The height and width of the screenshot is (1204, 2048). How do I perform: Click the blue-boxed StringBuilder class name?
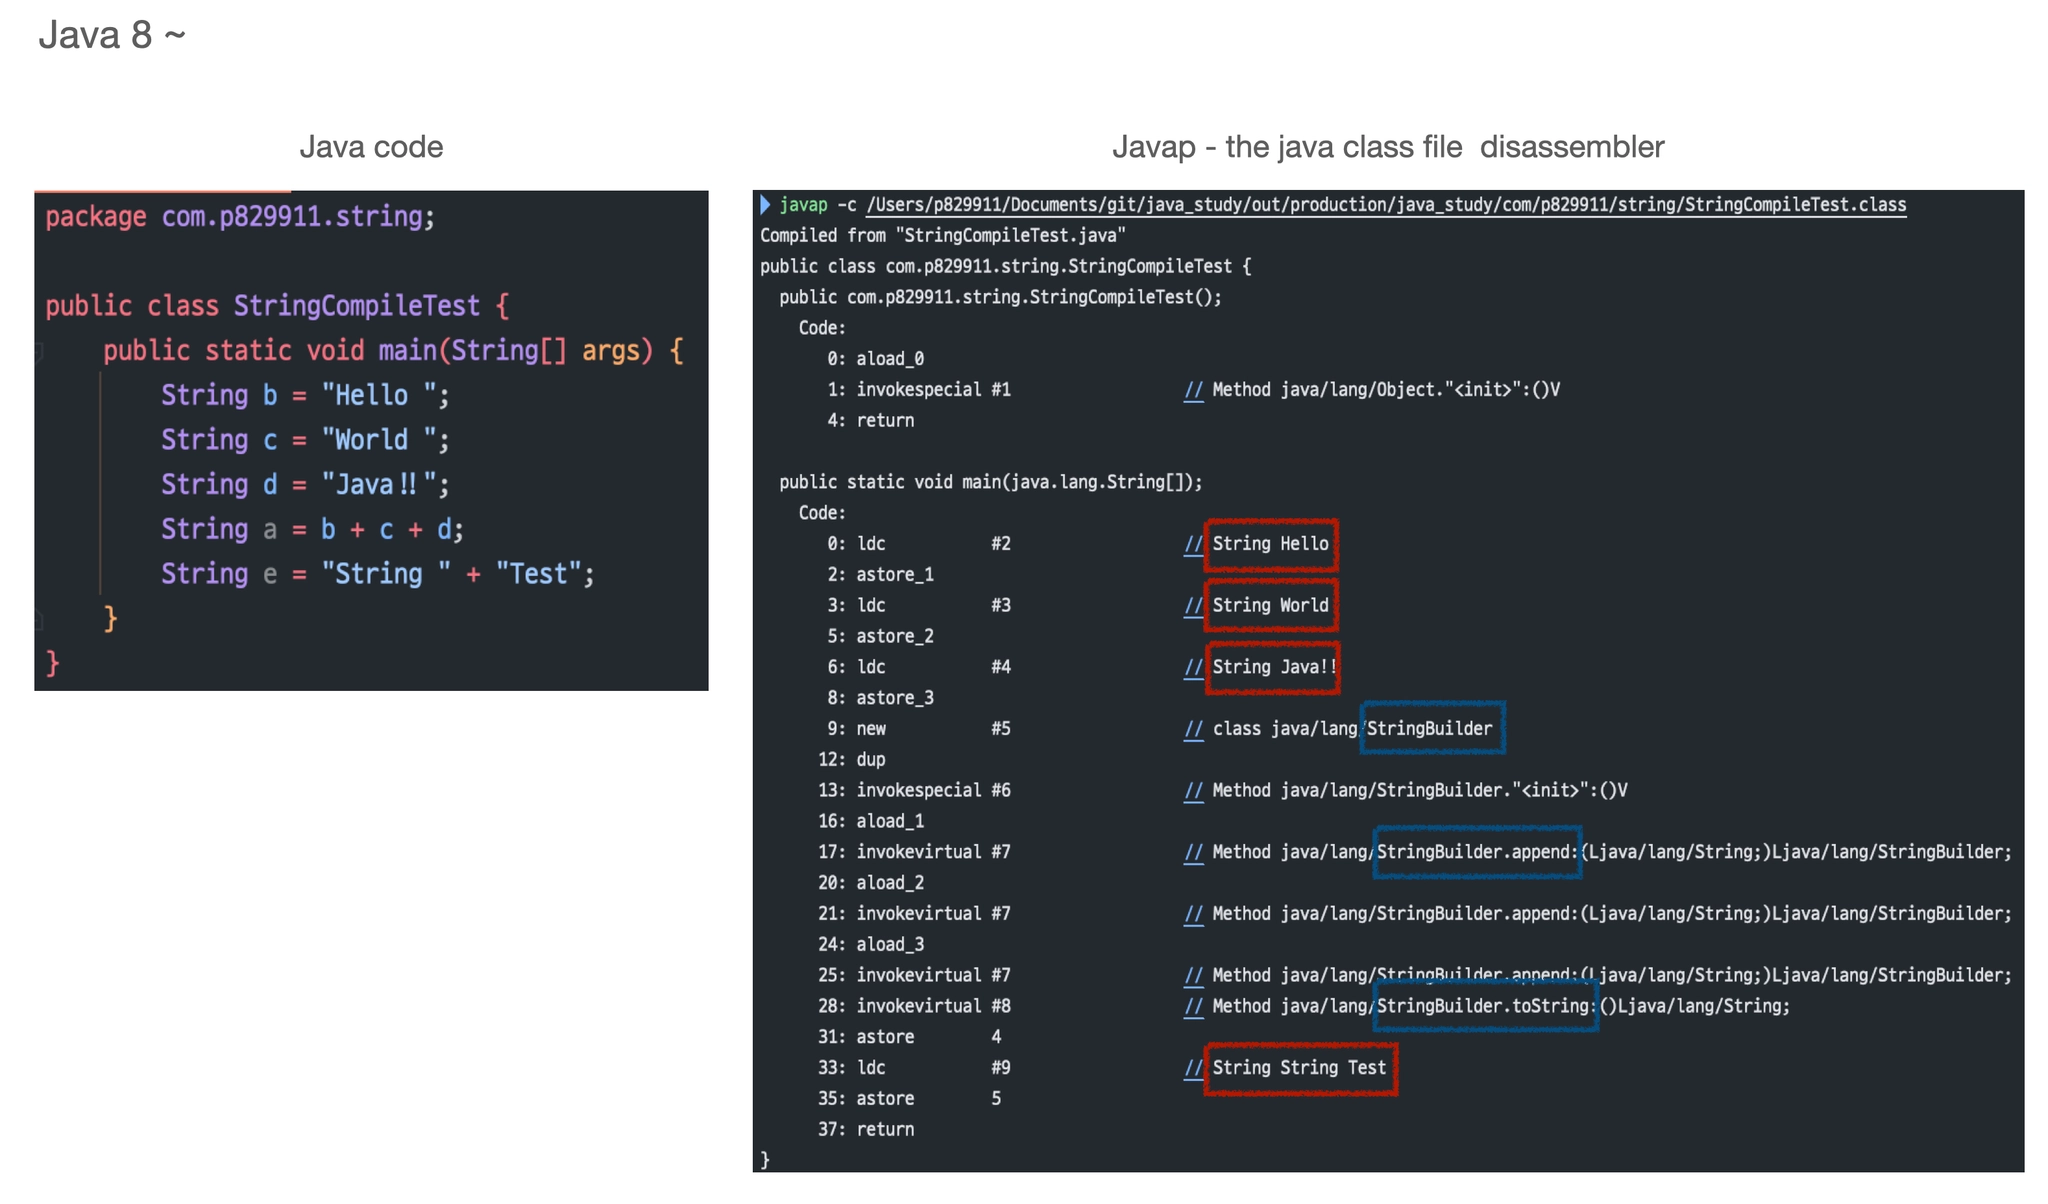pos(1431,729)
